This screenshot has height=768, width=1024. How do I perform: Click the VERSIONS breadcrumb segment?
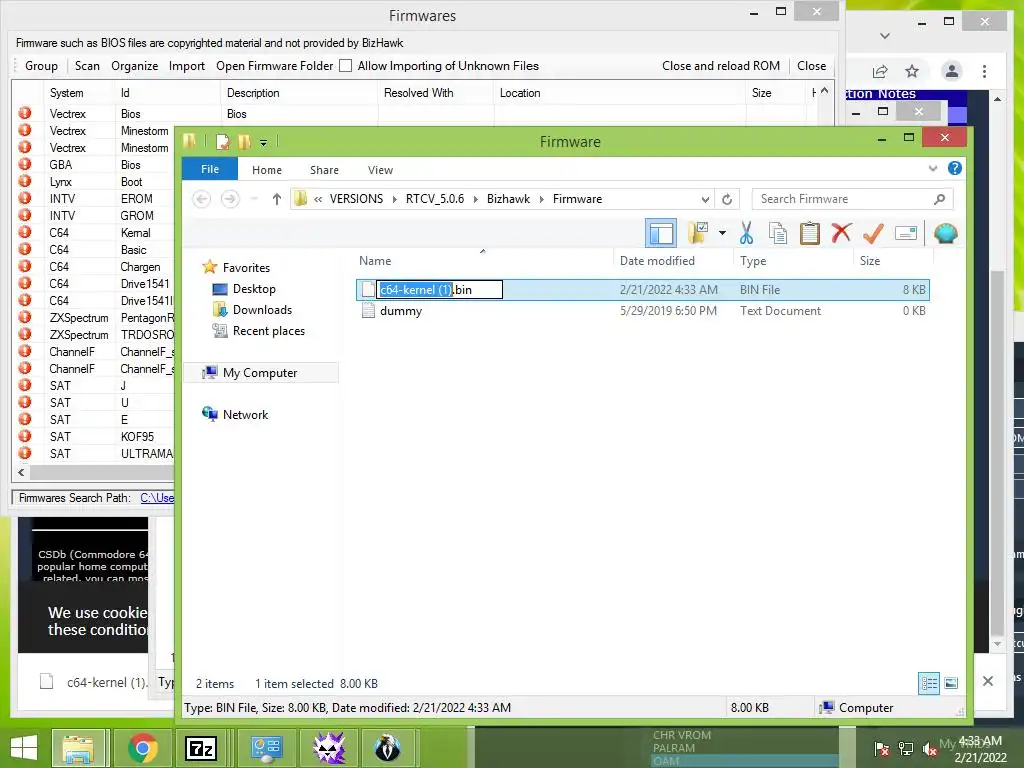pos(356,199)
